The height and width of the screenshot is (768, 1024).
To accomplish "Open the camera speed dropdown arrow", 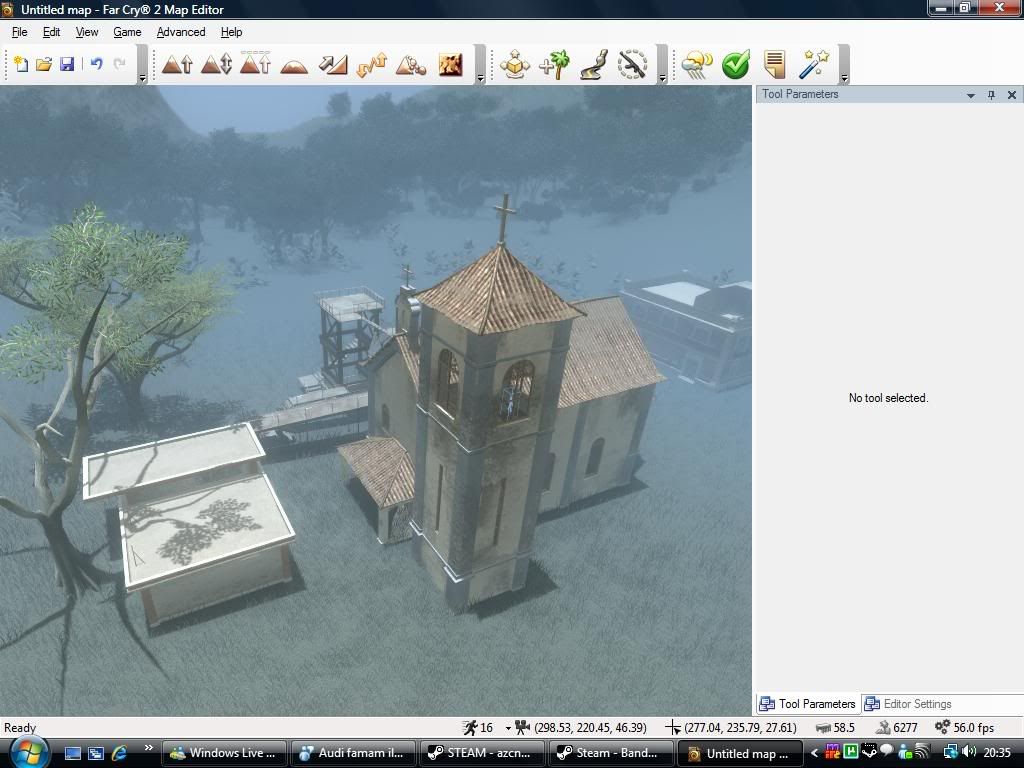I will point(508,728).
